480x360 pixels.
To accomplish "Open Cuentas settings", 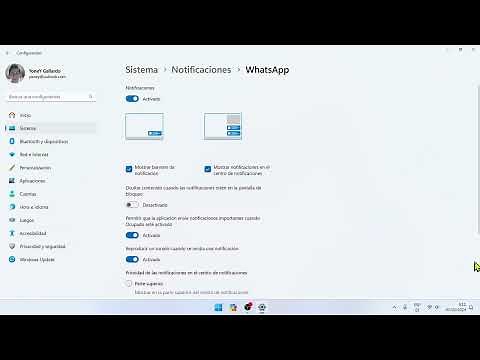I will click(x=50, y=194).
